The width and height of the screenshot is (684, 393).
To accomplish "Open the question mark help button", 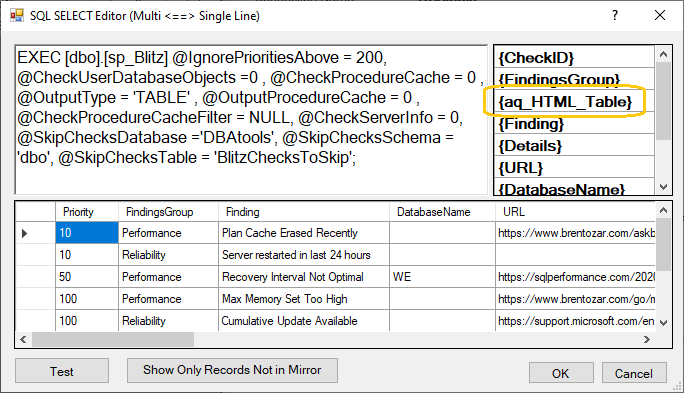I will pyautogui.click(x=615, y=15).
